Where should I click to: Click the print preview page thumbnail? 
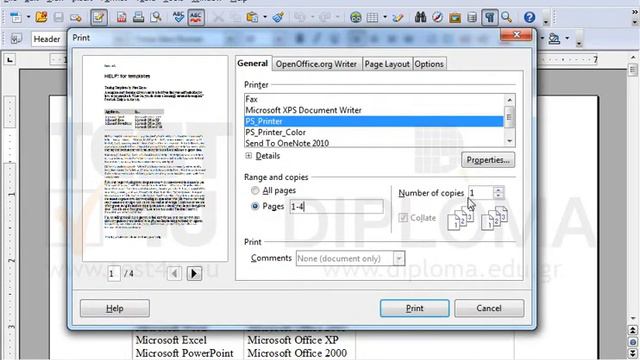point(155,158)
